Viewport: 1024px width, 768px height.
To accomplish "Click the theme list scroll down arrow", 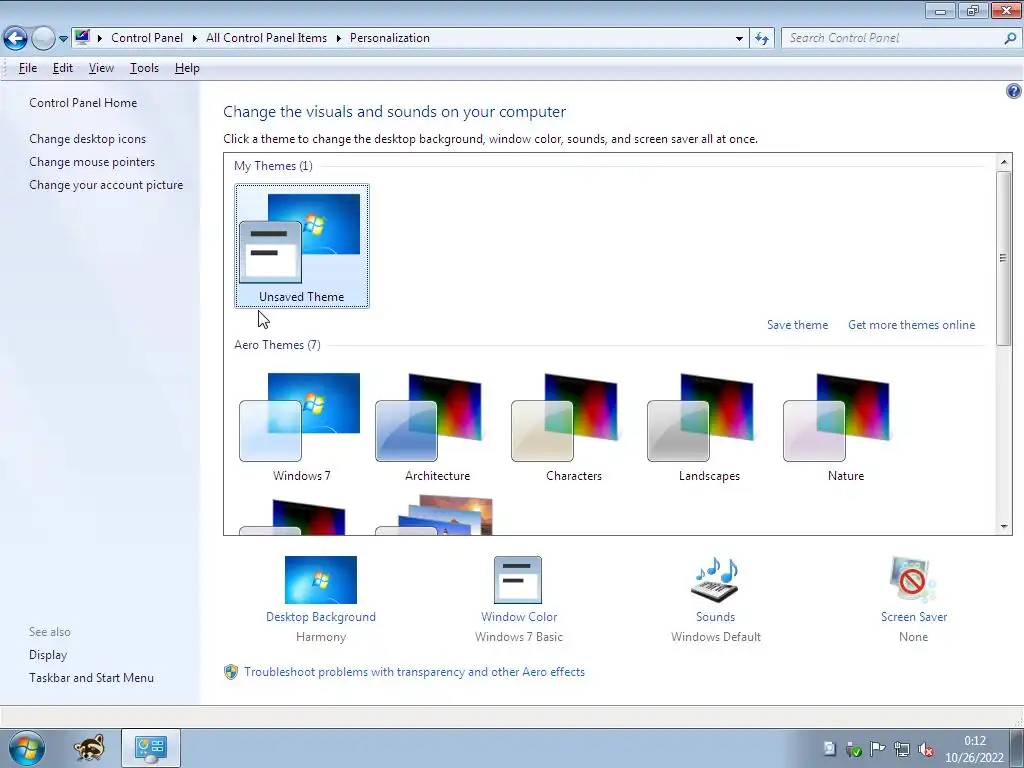I will 1004,526.
